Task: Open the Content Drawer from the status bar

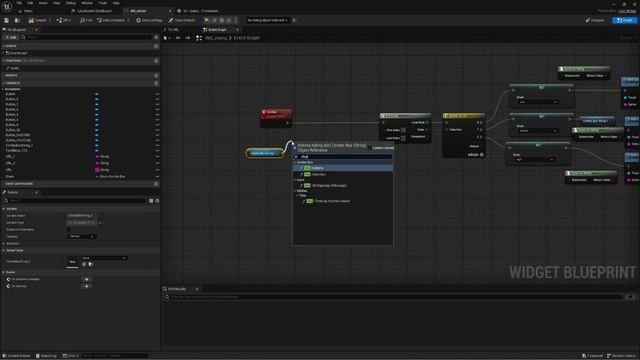Action: 17,356
